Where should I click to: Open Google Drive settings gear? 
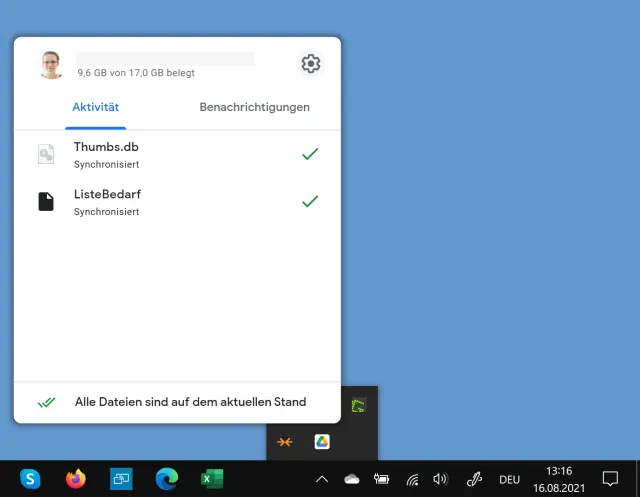tap(311, 64)
